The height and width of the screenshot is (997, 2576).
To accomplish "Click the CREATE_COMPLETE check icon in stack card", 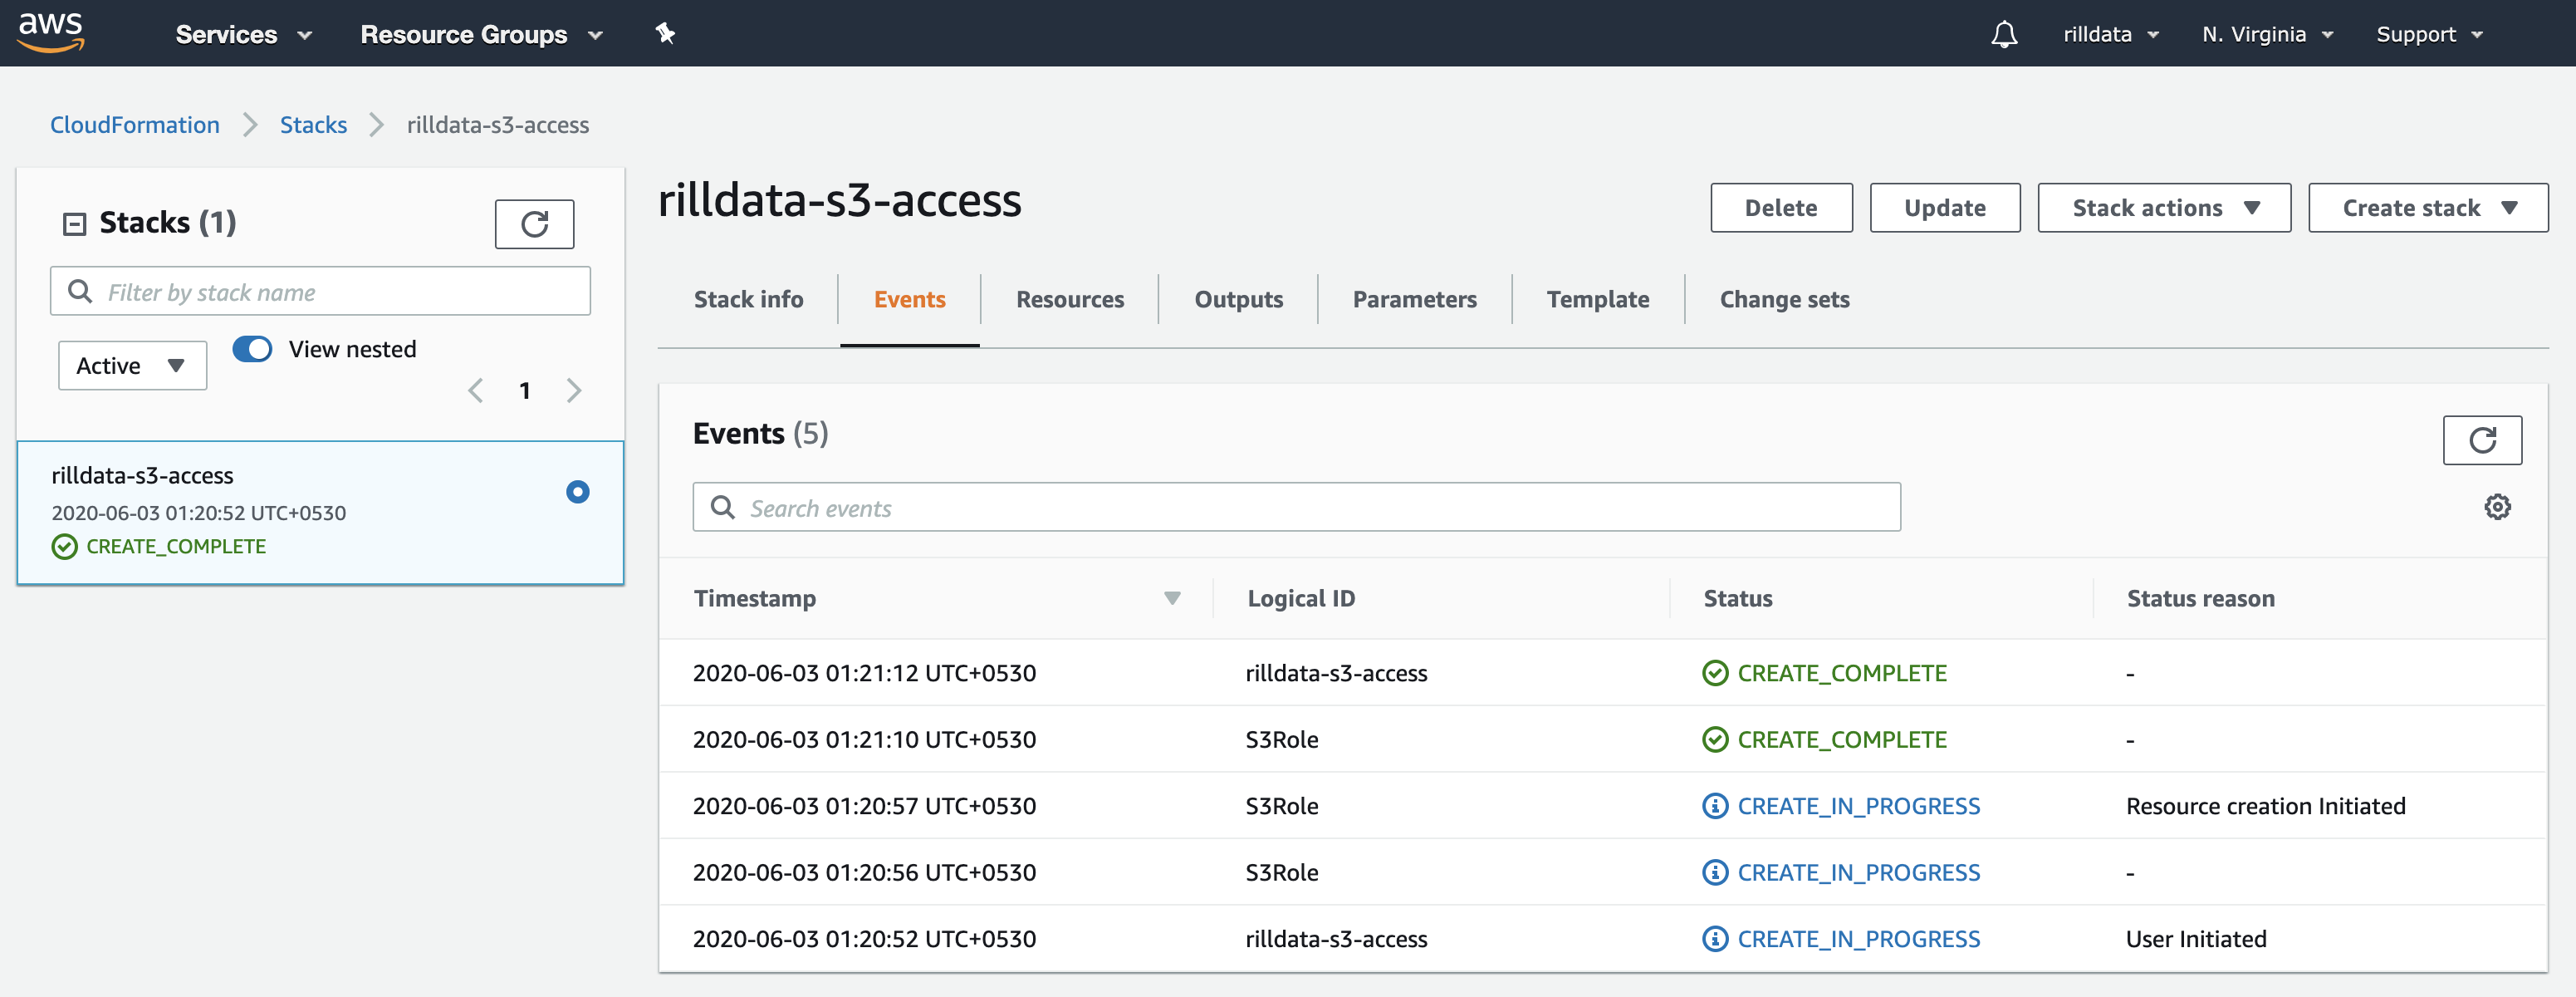I will (x=64, y=546).
